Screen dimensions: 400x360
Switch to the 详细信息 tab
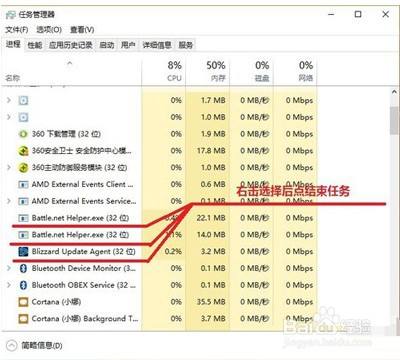(x=157, y=45)
